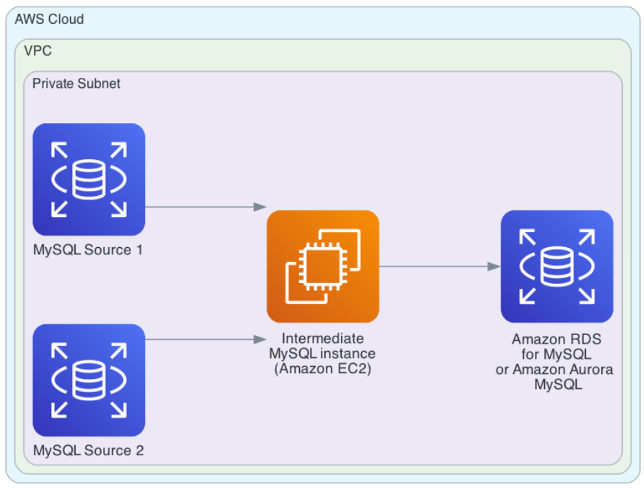Image resolution: width=644 pixels, height=488 pixels.
Task: Click the 'AWS Cloud' group label
Action: (49, 19)
